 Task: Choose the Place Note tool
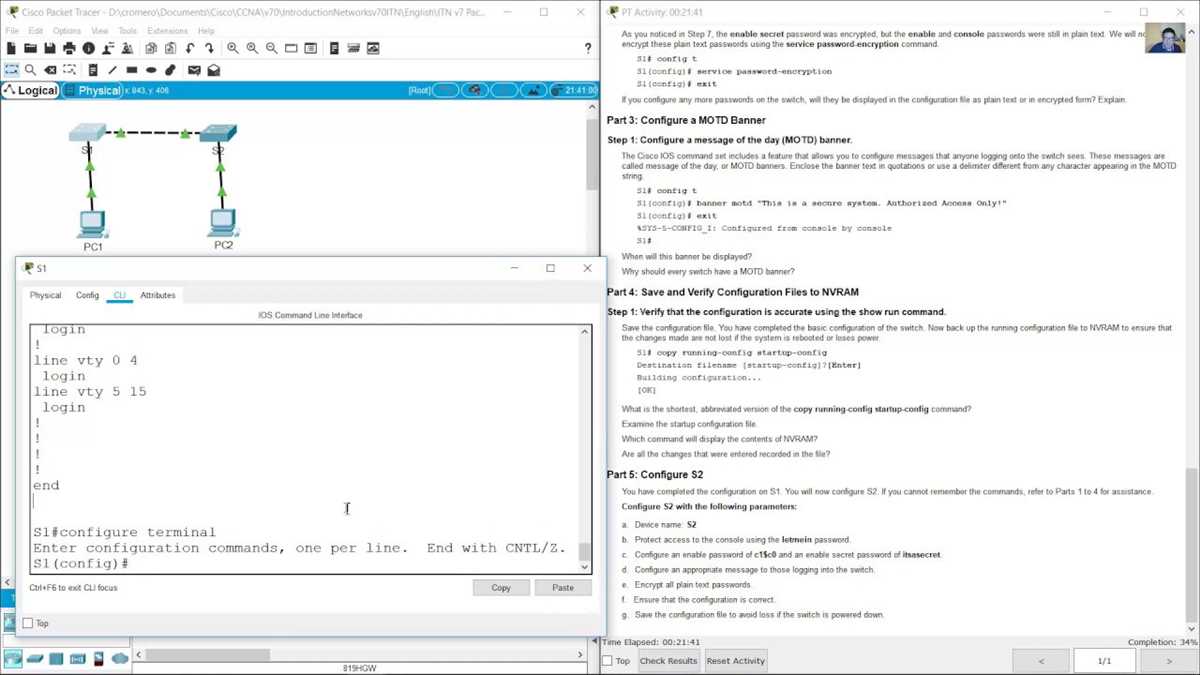click(93, 70)
